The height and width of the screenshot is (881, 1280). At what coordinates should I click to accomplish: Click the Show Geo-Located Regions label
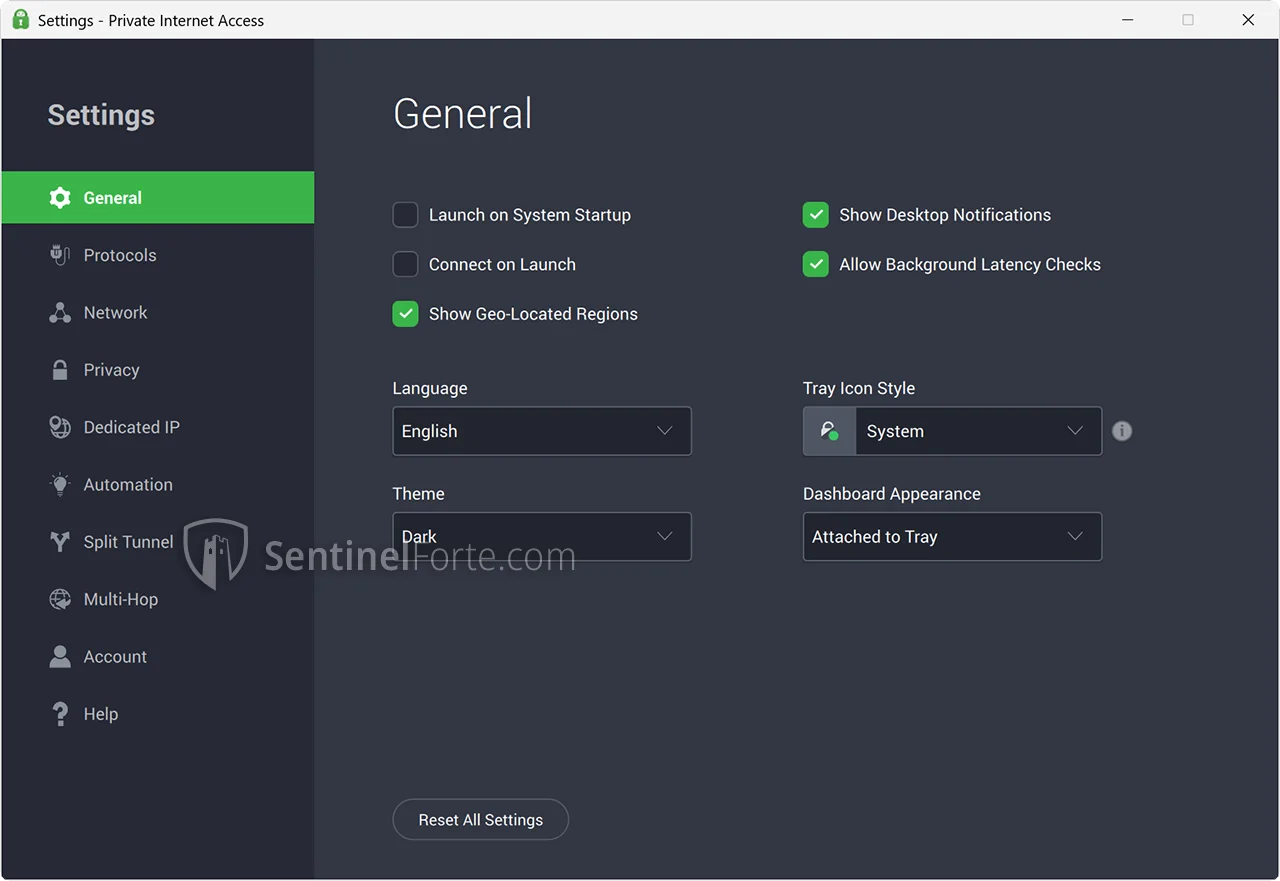533,314
